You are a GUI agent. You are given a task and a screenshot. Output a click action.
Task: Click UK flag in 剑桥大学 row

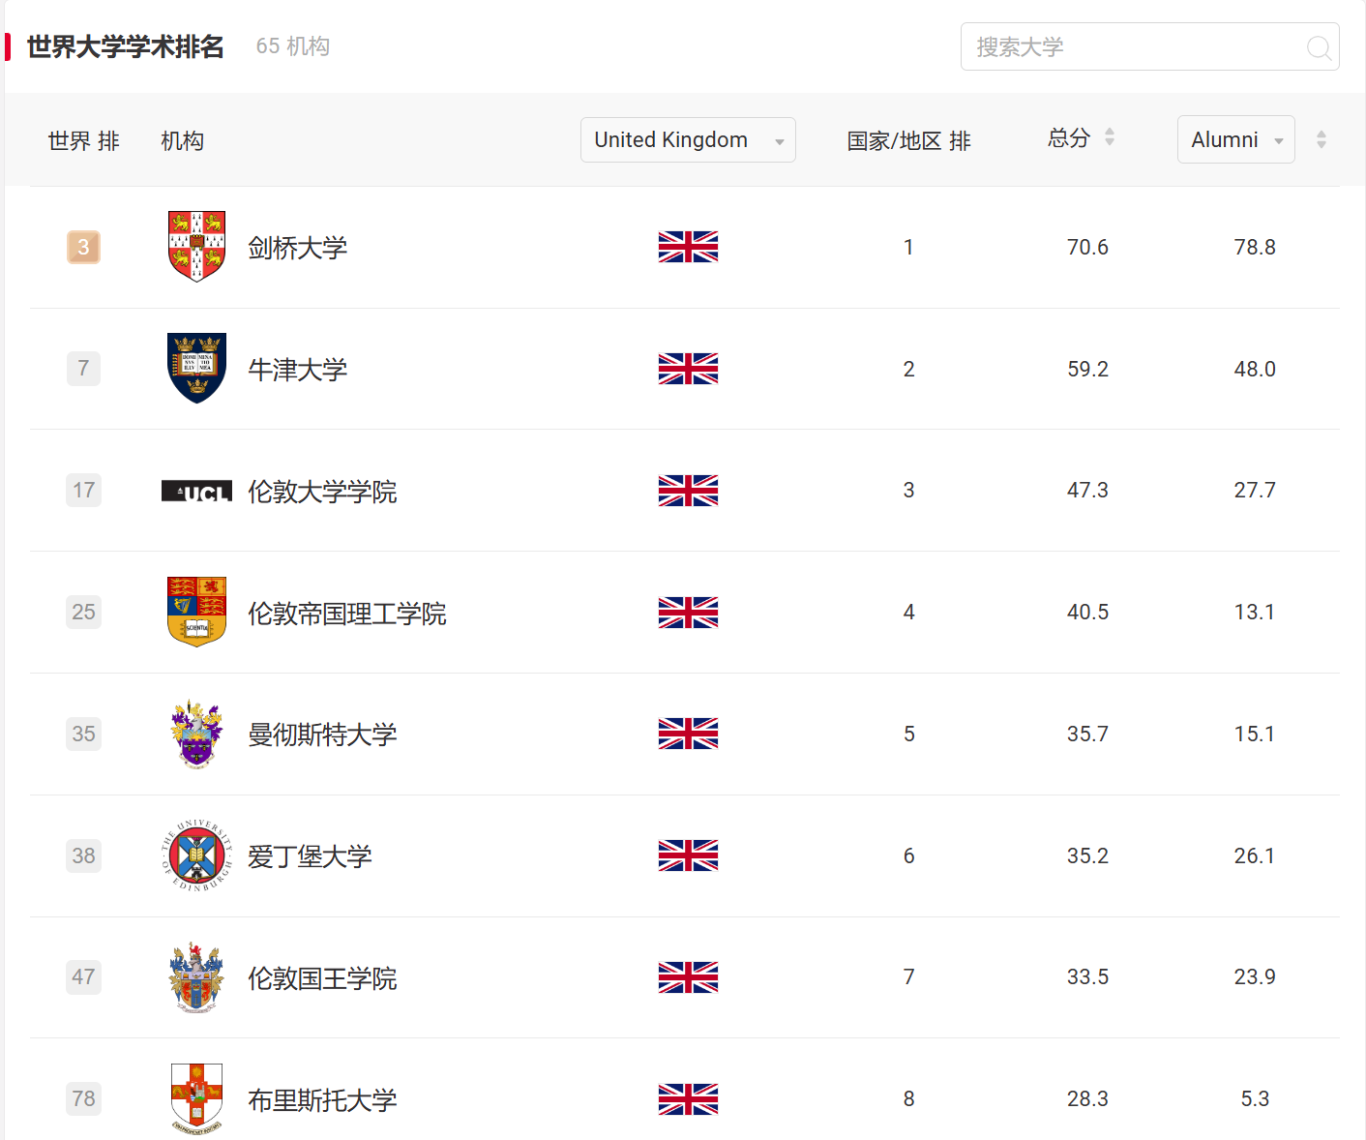tap(688, 247)
